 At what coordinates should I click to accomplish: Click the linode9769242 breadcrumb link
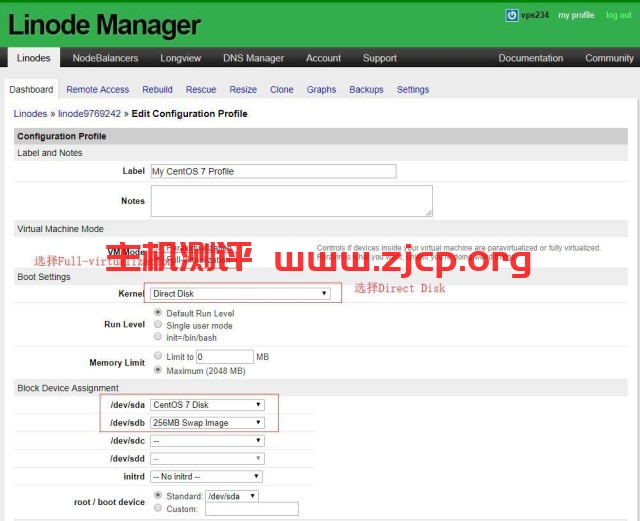coord(89,114)
